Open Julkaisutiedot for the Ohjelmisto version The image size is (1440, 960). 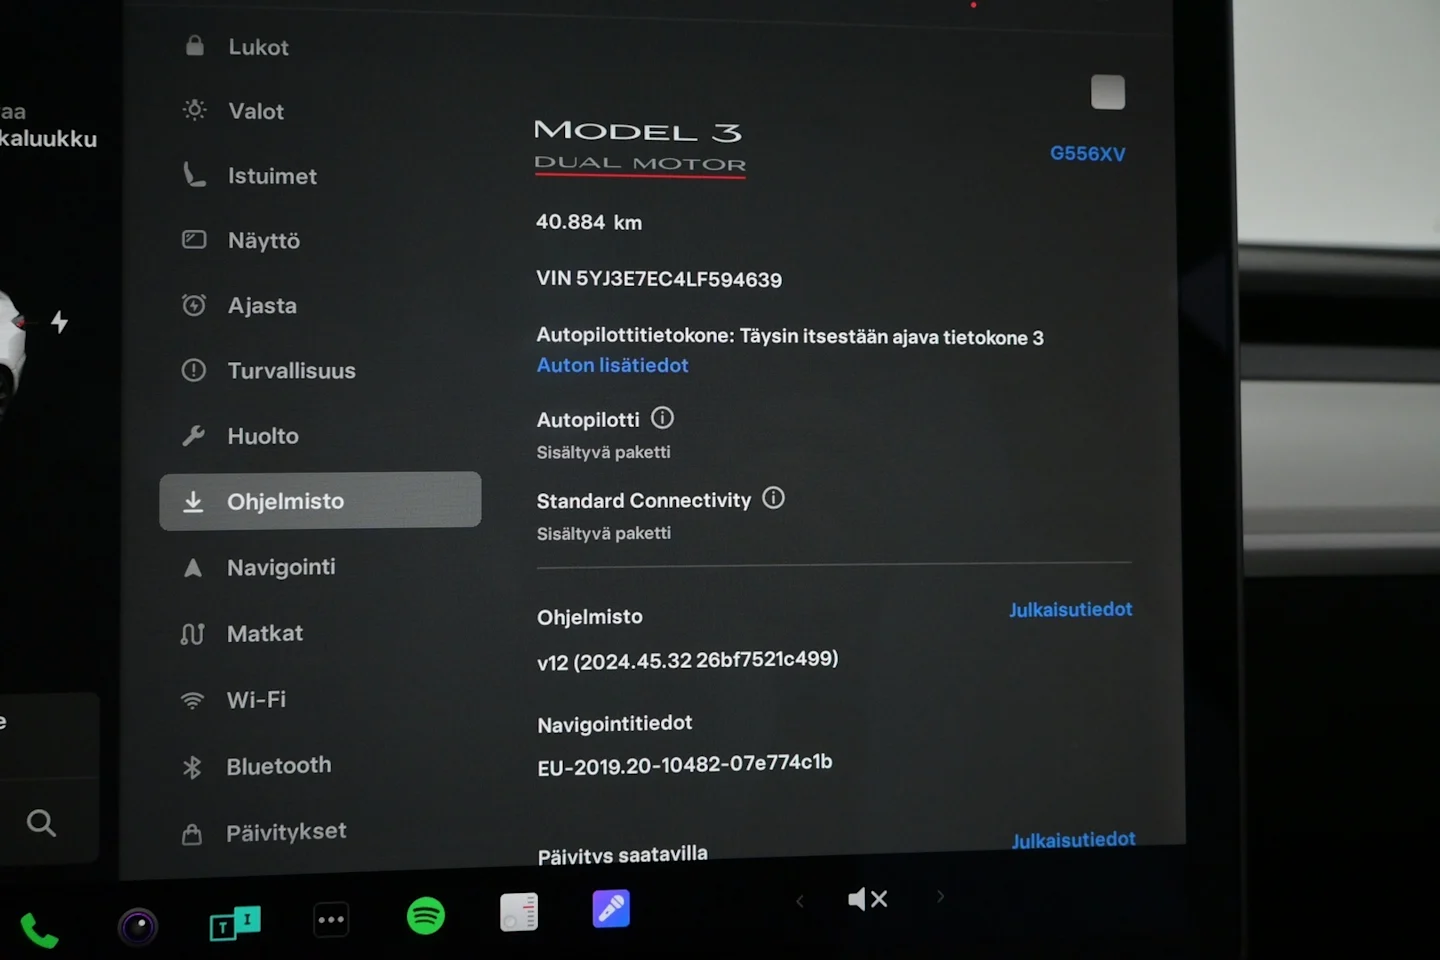point(1070,609)
